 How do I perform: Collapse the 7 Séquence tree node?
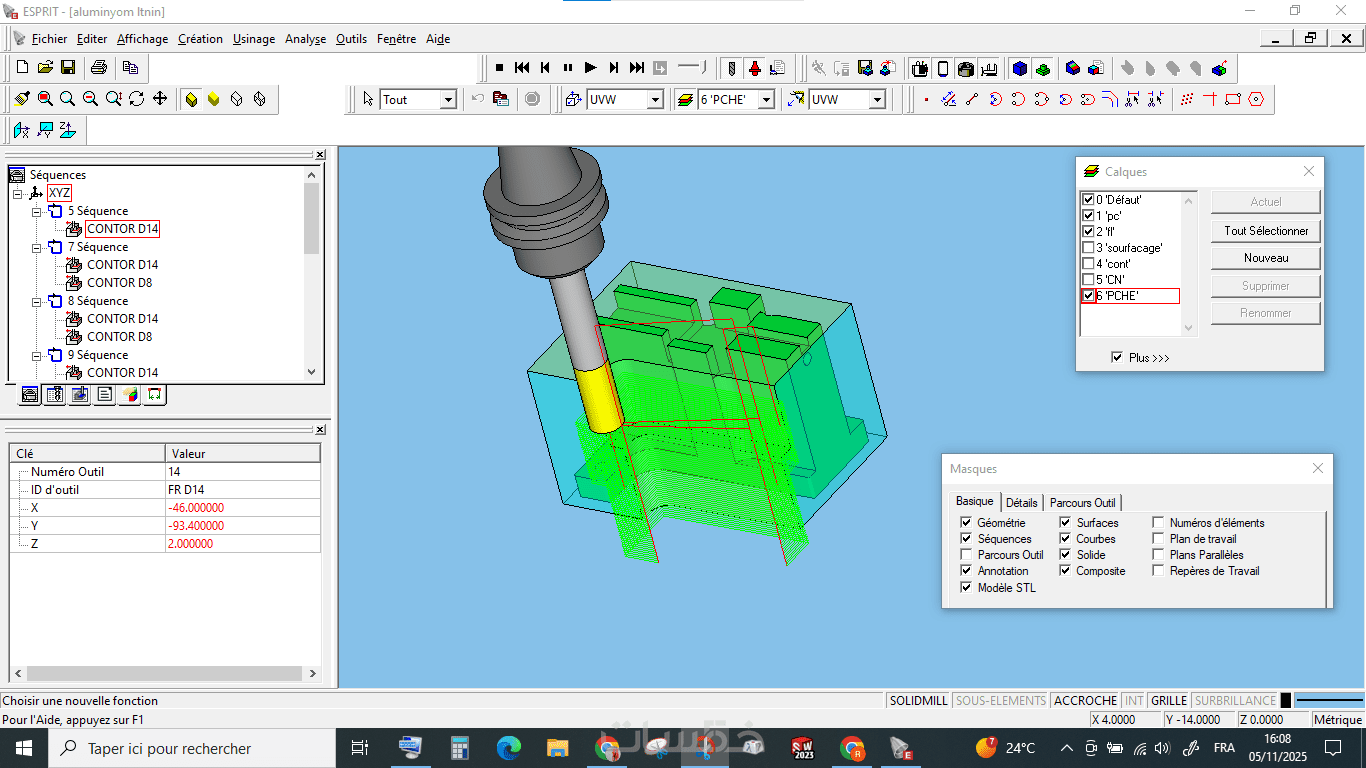[x=36, y=247]
